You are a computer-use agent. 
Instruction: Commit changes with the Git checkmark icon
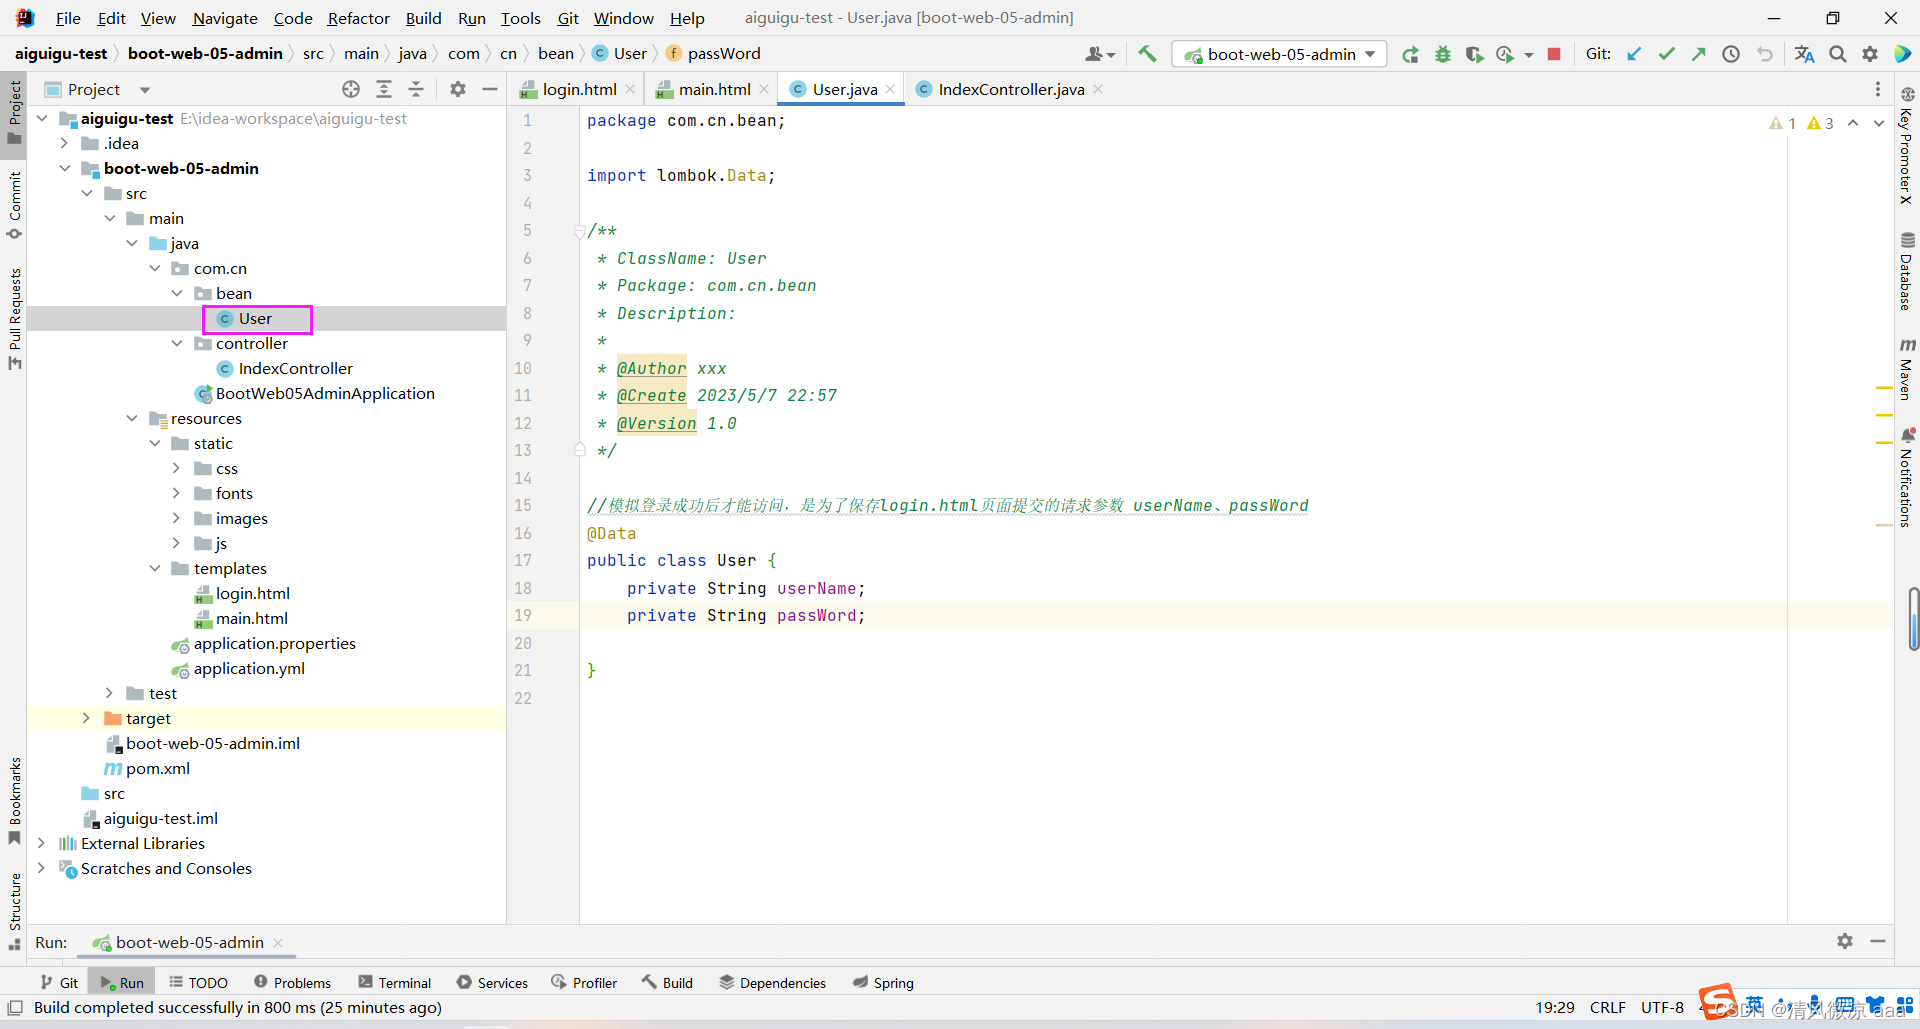[1666, 54]
